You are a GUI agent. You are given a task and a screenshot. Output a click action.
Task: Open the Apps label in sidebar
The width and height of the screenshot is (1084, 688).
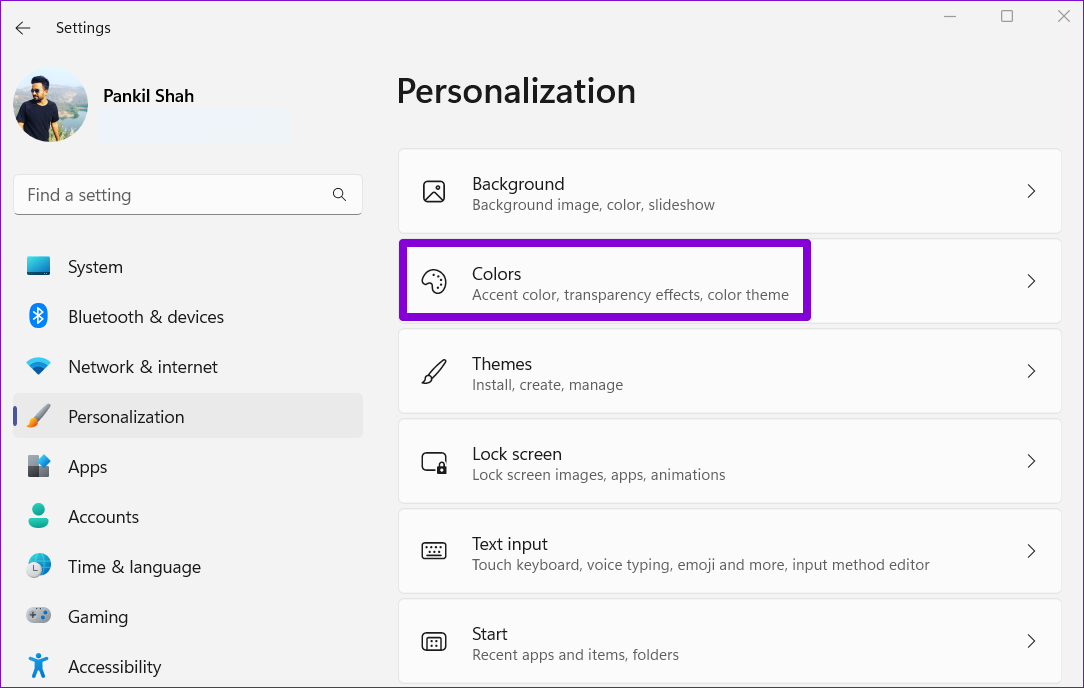(x=88, y=467)
